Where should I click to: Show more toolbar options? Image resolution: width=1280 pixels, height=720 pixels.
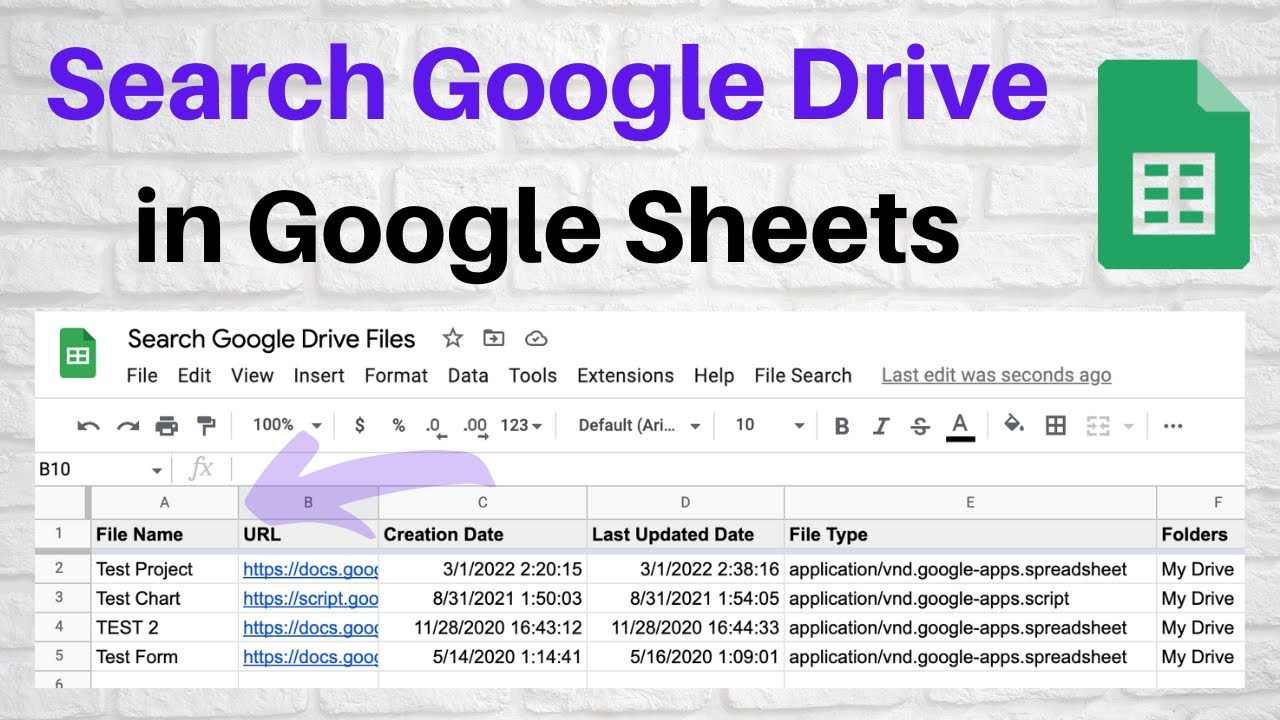(1174, 426)
